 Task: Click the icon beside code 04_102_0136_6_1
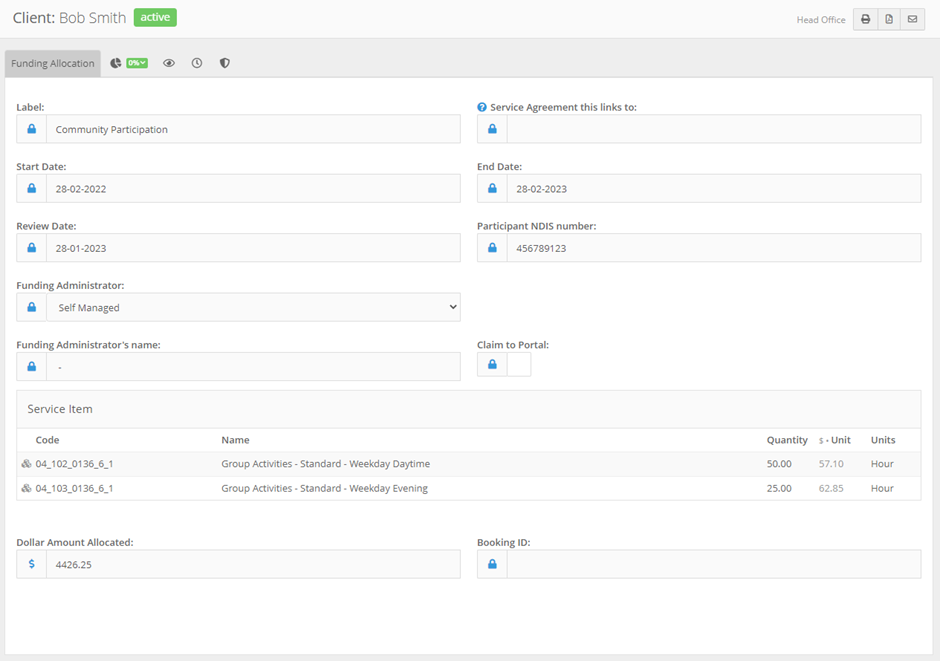[26, 464]
